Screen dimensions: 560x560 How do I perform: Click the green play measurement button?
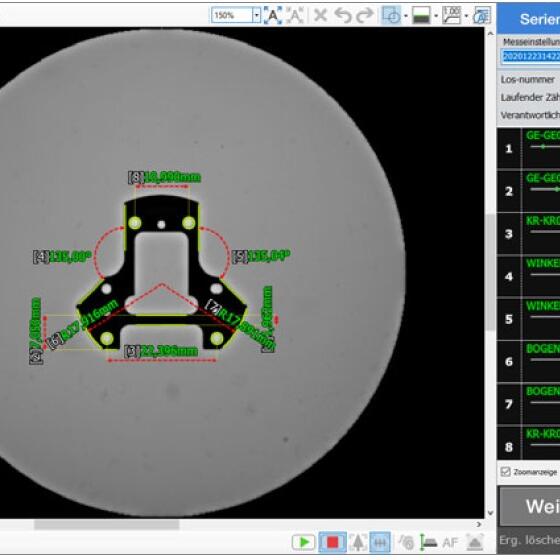click(303, 542)
